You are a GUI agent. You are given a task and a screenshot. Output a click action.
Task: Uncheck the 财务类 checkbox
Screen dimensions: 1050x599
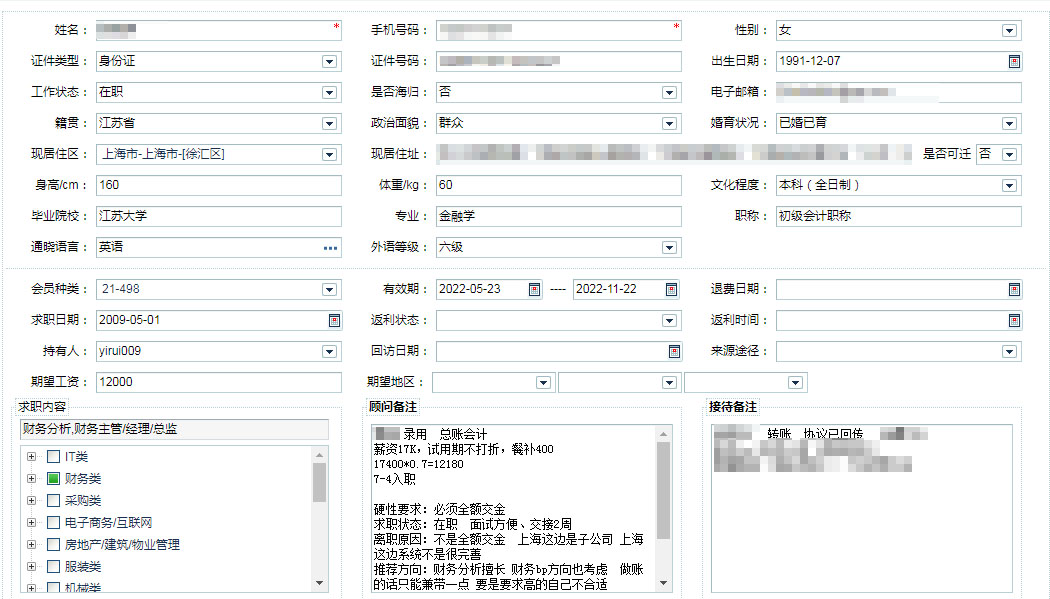pos(54,479)
